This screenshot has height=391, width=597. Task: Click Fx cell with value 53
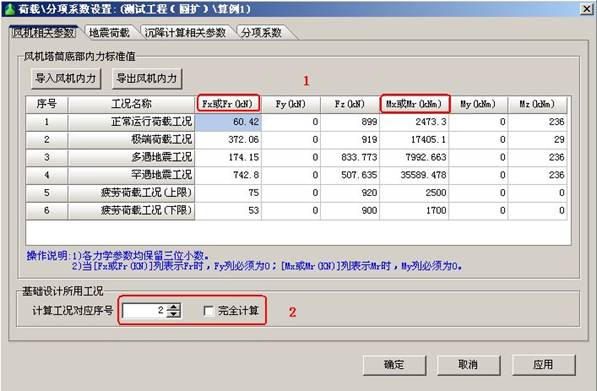228,210
